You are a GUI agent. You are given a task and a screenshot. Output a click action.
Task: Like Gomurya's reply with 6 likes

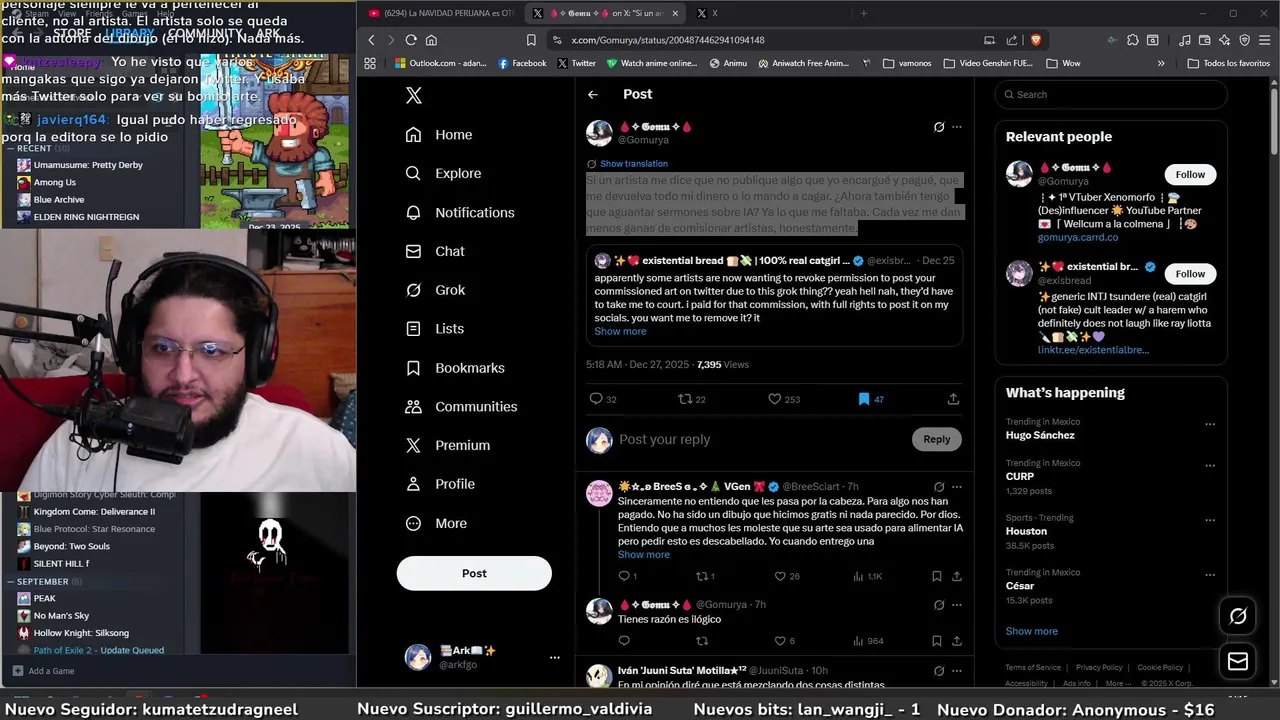pos(785,641)
